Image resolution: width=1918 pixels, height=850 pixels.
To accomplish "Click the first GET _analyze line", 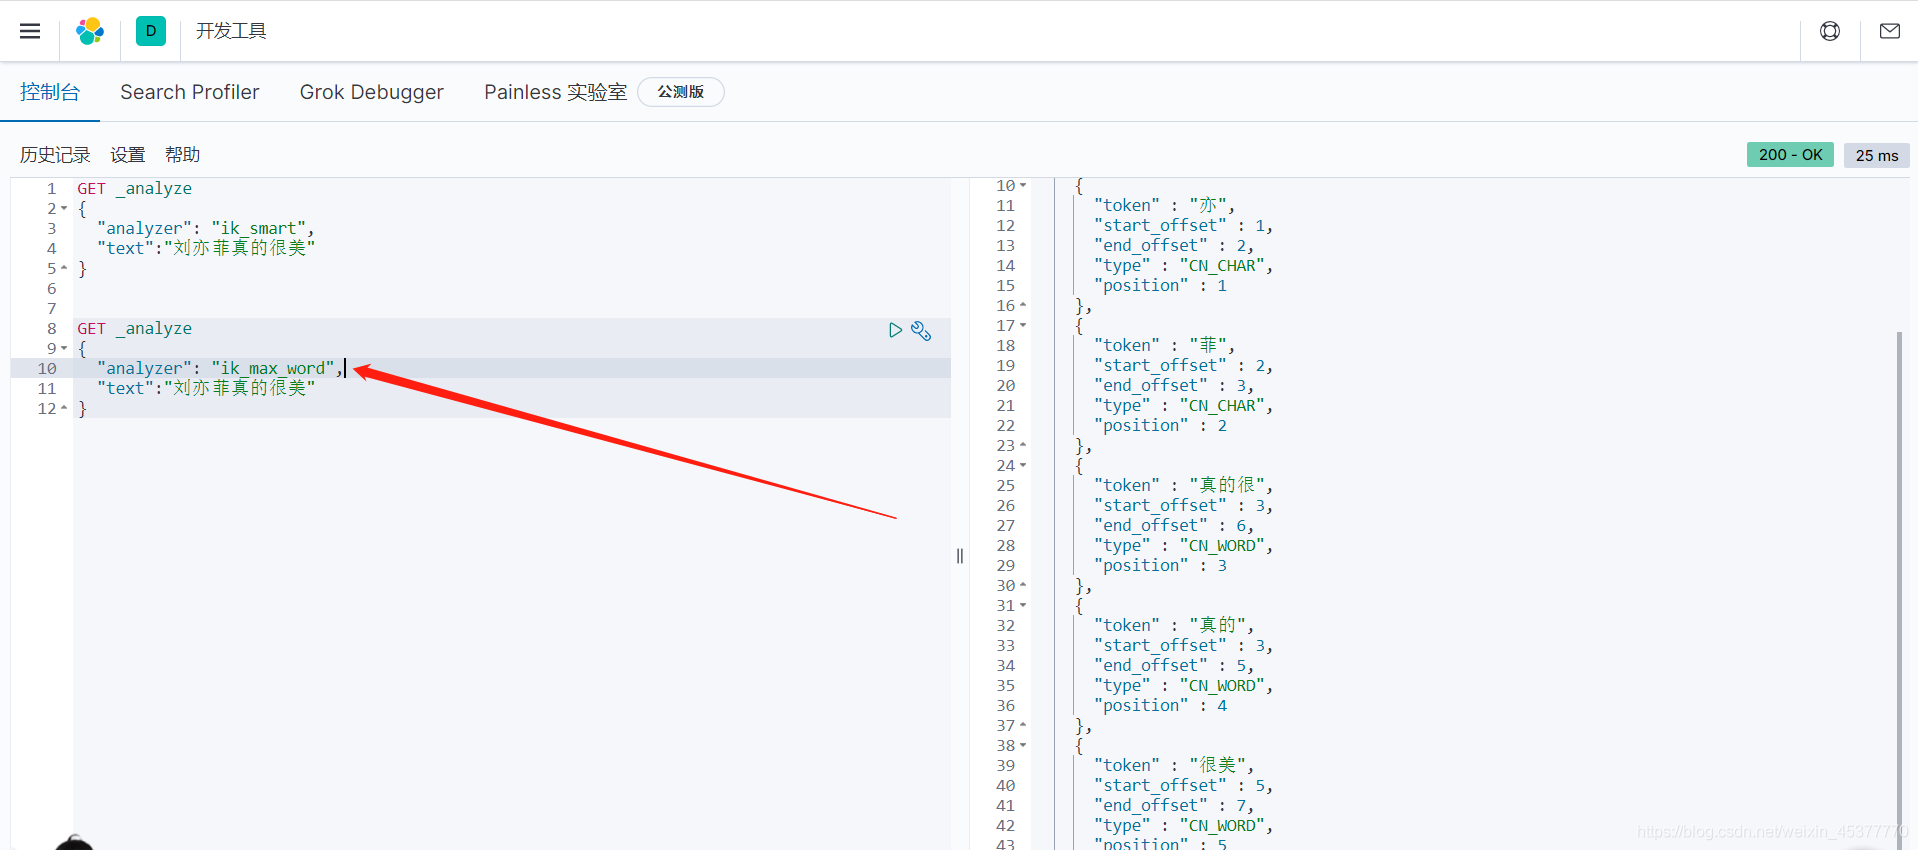I will click(135, 189).
